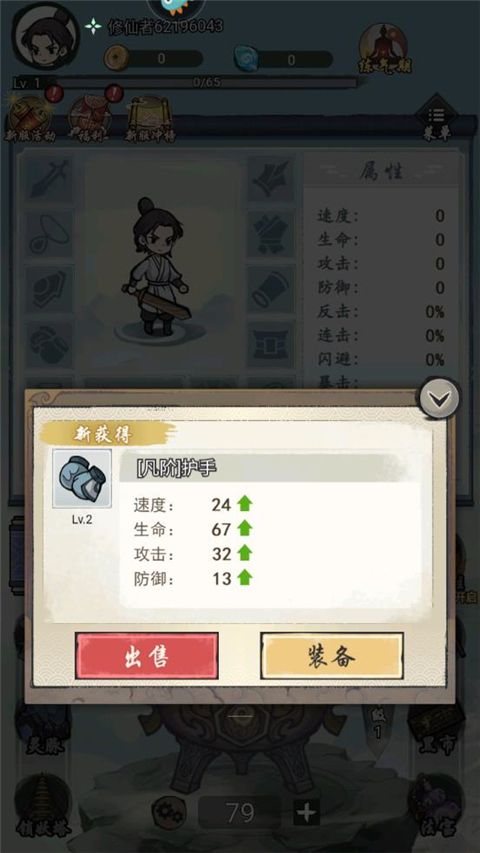Open the gear settings beside the counter
The width and height of the screenshot is (480, 853).
tap(167, 813)
